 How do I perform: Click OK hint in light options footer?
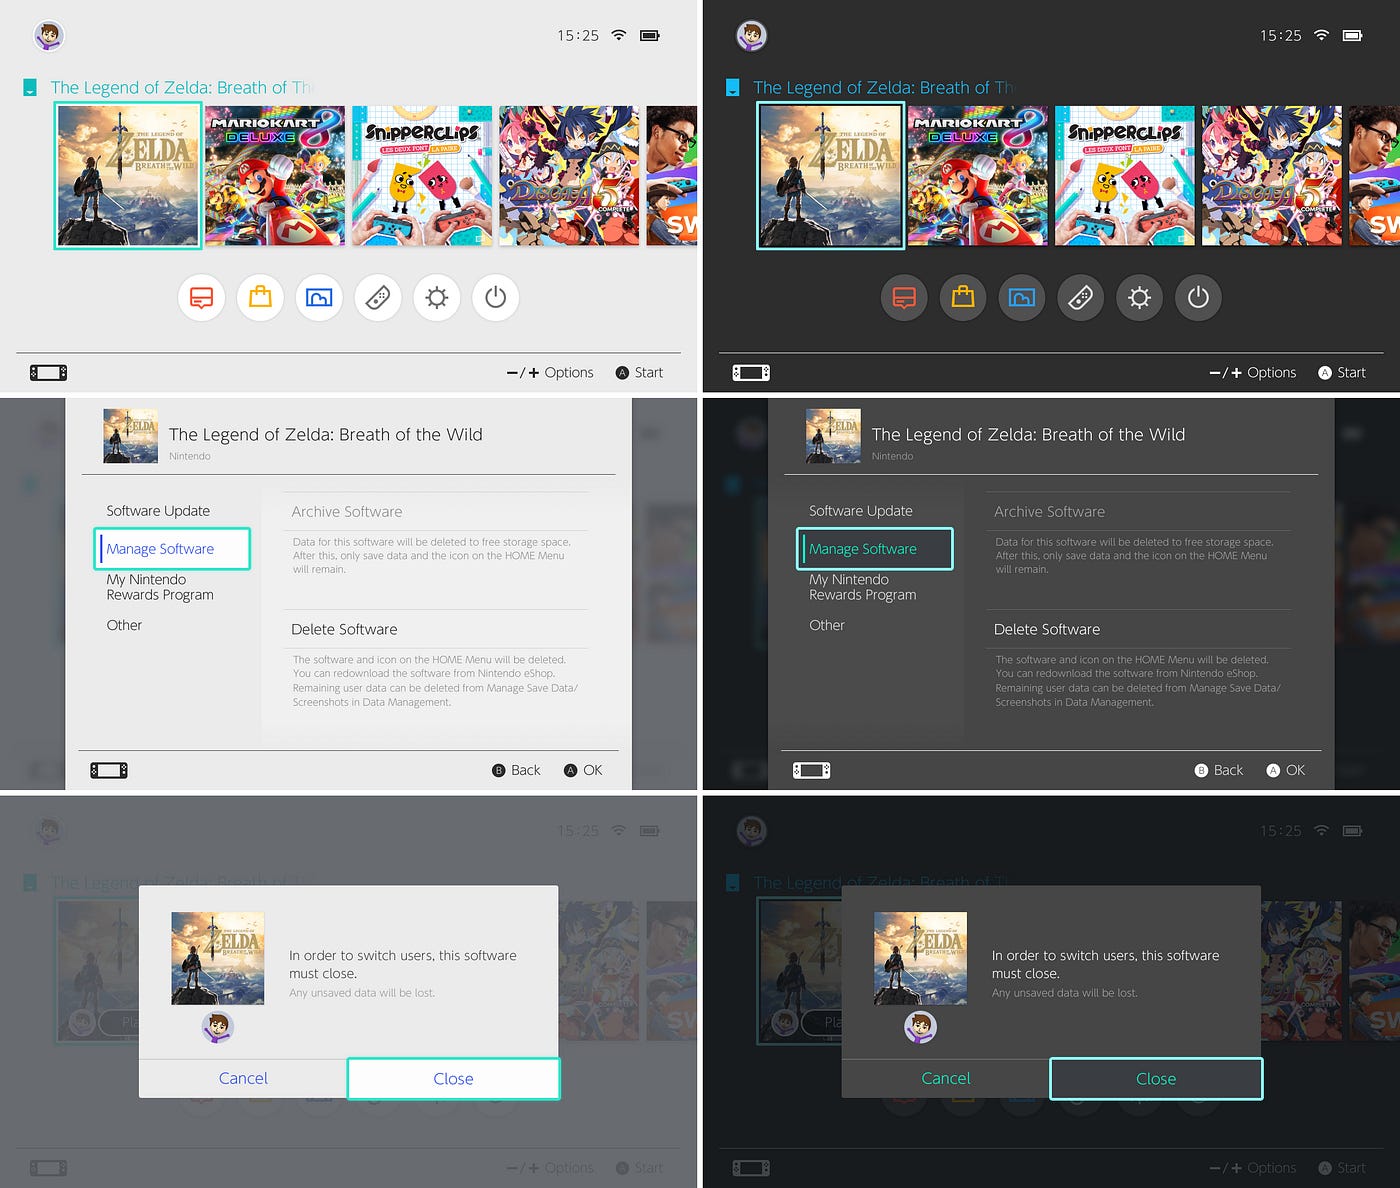pos(583,770)
